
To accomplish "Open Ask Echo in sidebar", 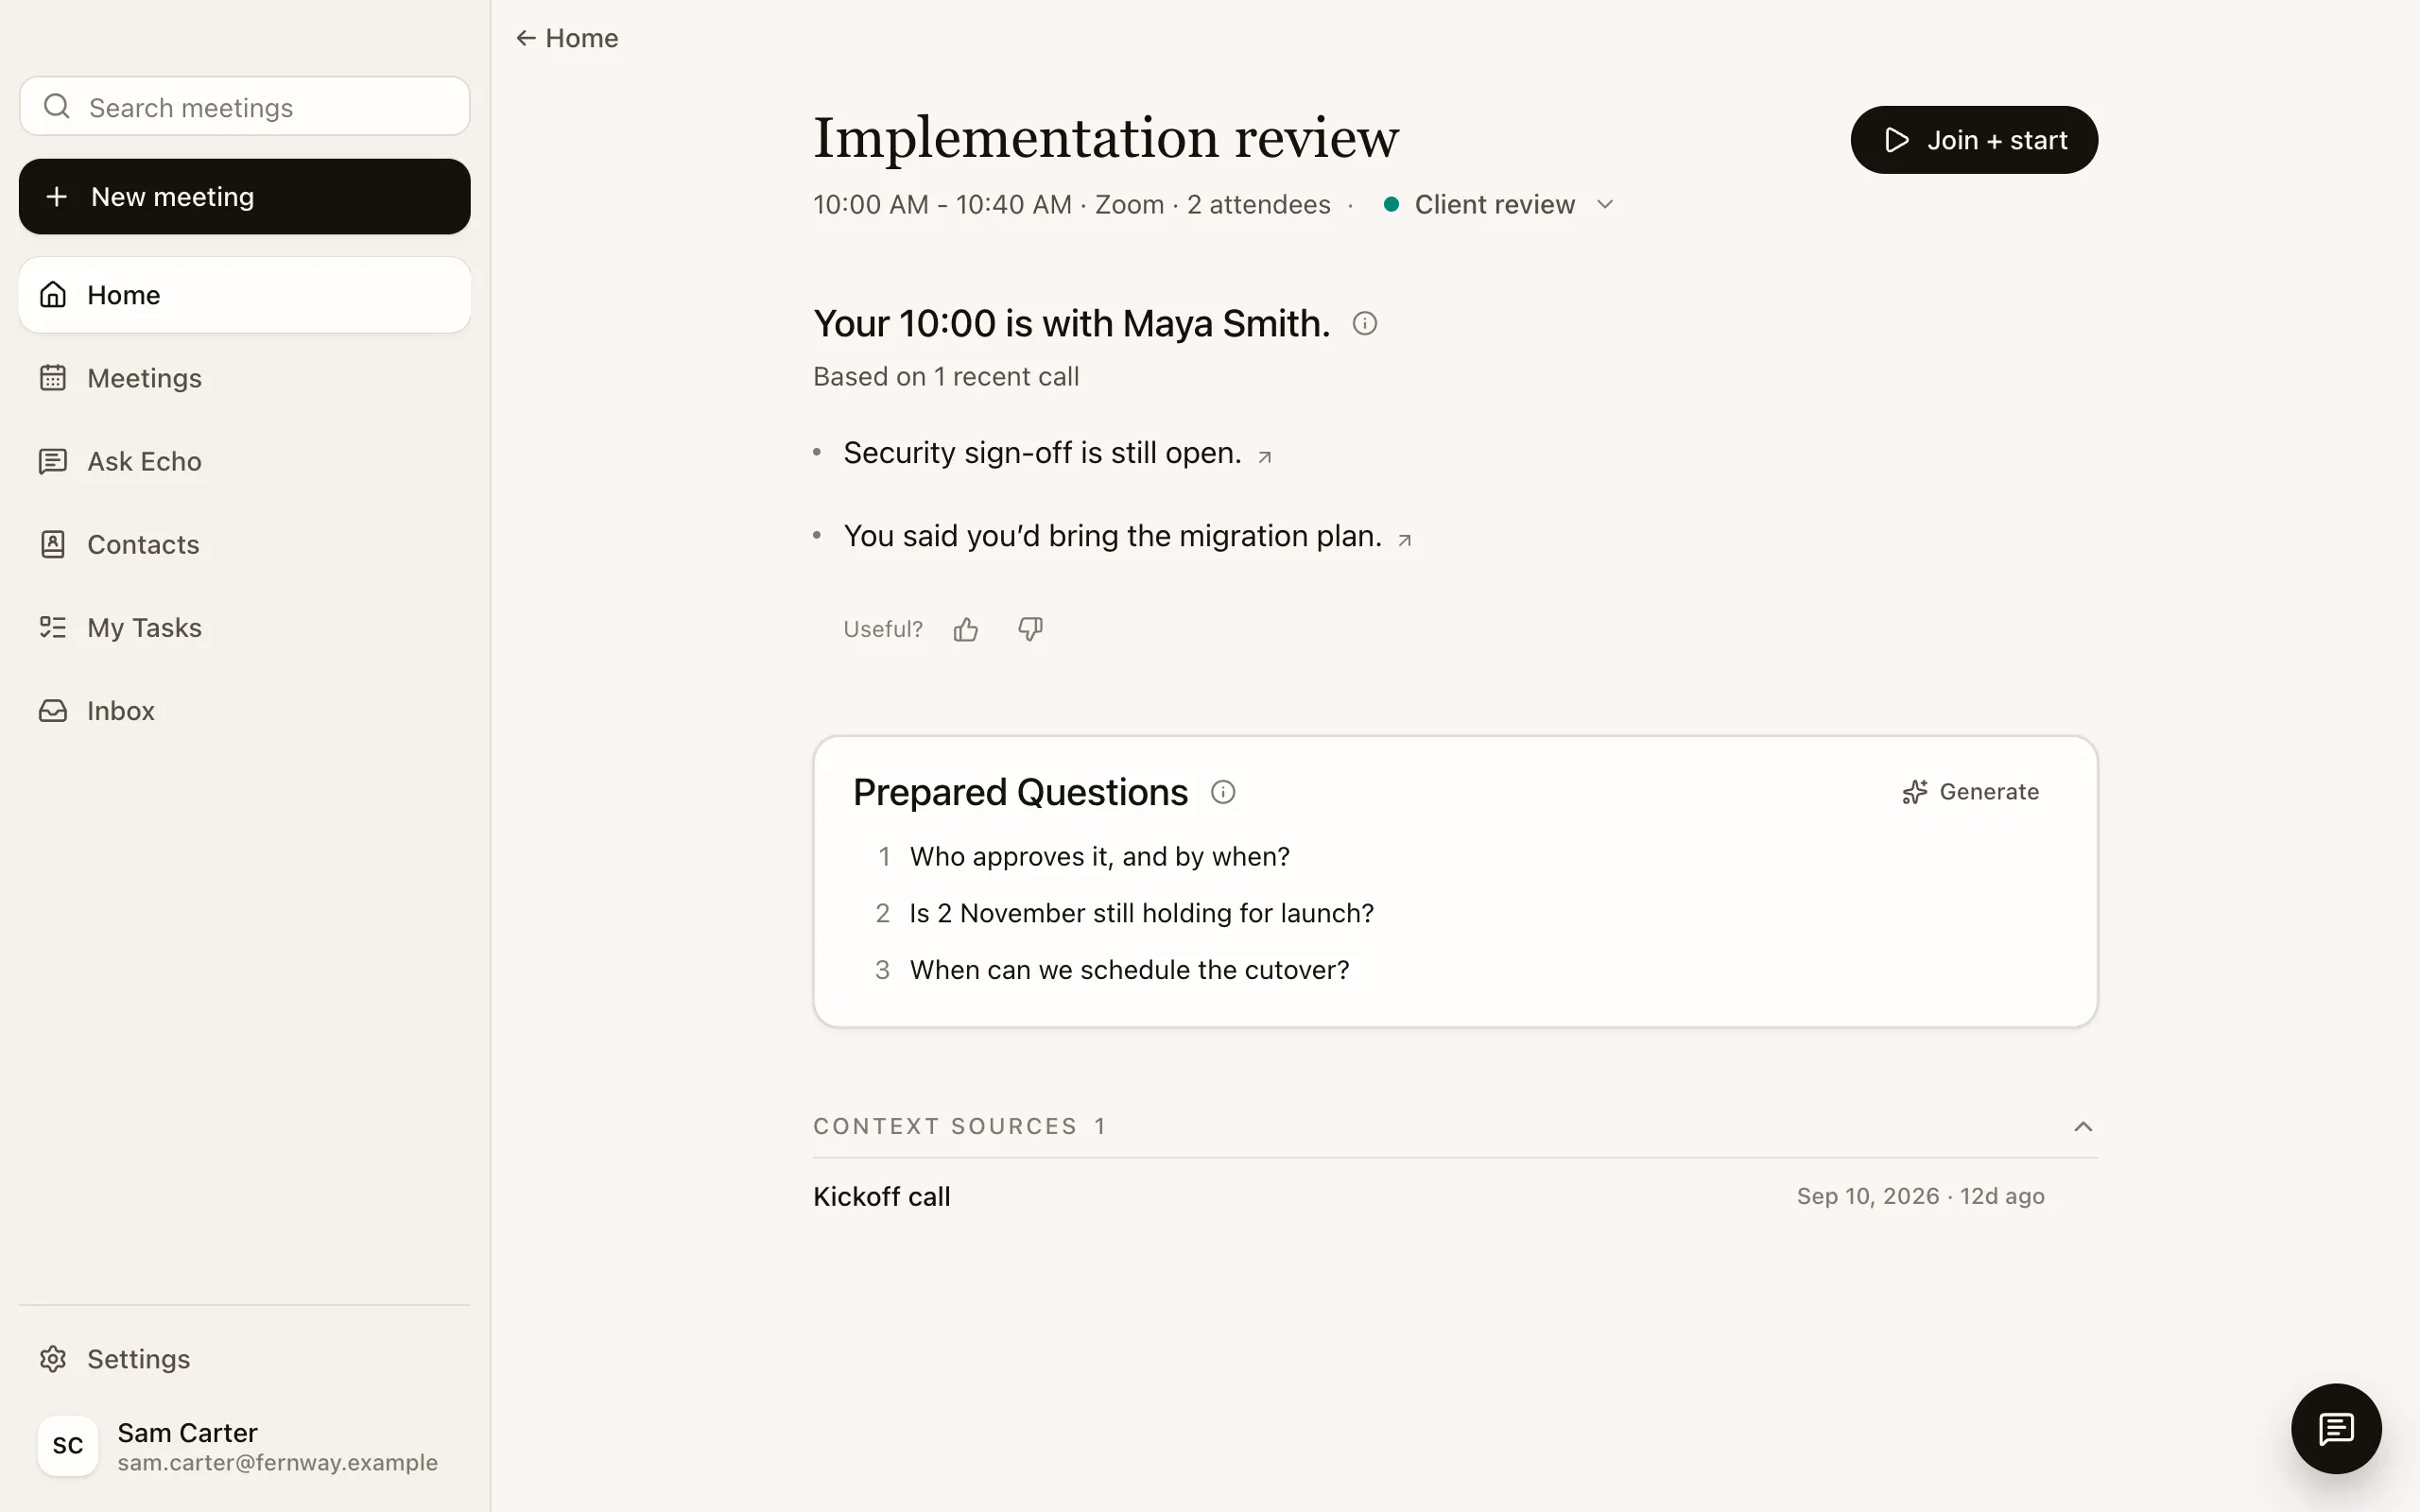I will 244,461.
